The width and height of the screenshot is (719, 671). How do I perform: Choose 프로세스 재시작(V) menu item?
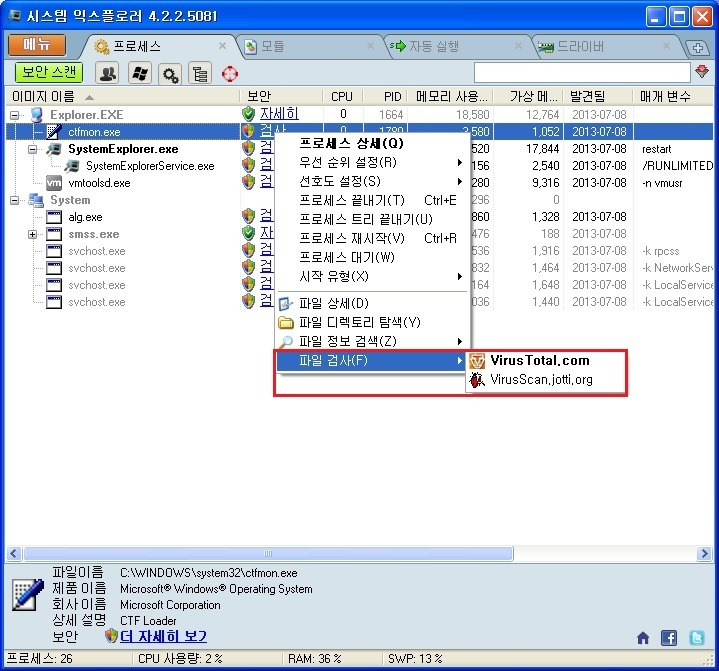(x=373, y=238)
